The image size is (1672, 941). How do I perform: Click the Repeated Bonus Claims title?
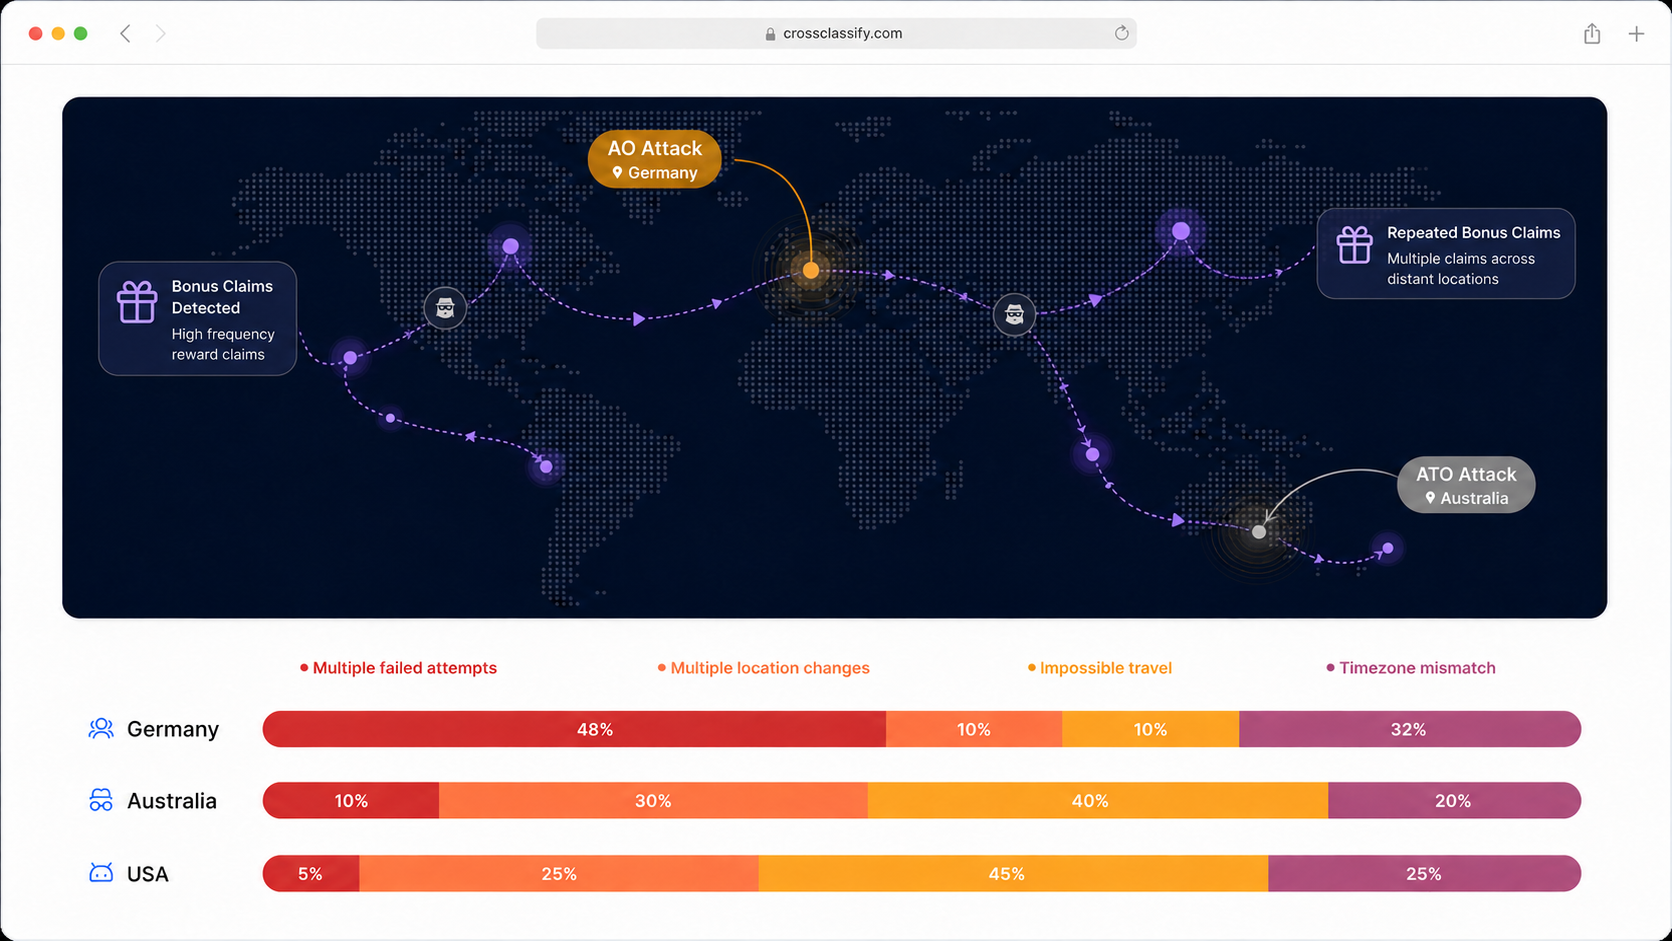click(1473, 232)
